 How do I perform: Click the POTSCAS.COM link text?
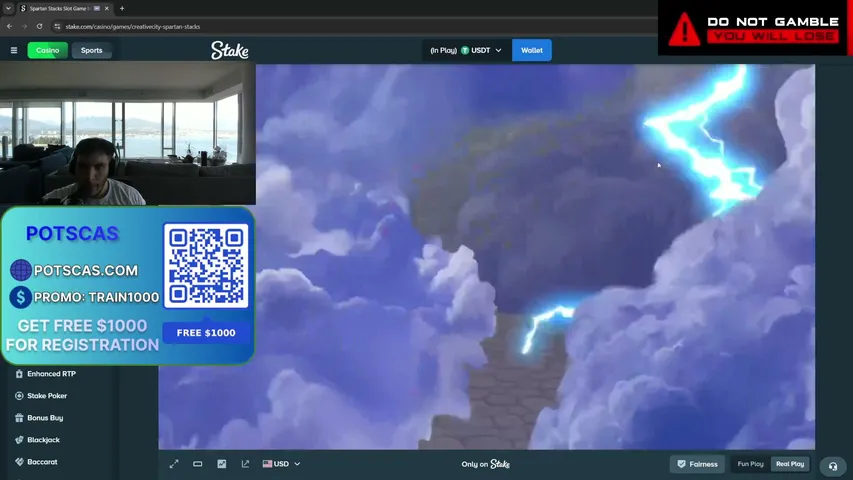click(x=86, y=270)
